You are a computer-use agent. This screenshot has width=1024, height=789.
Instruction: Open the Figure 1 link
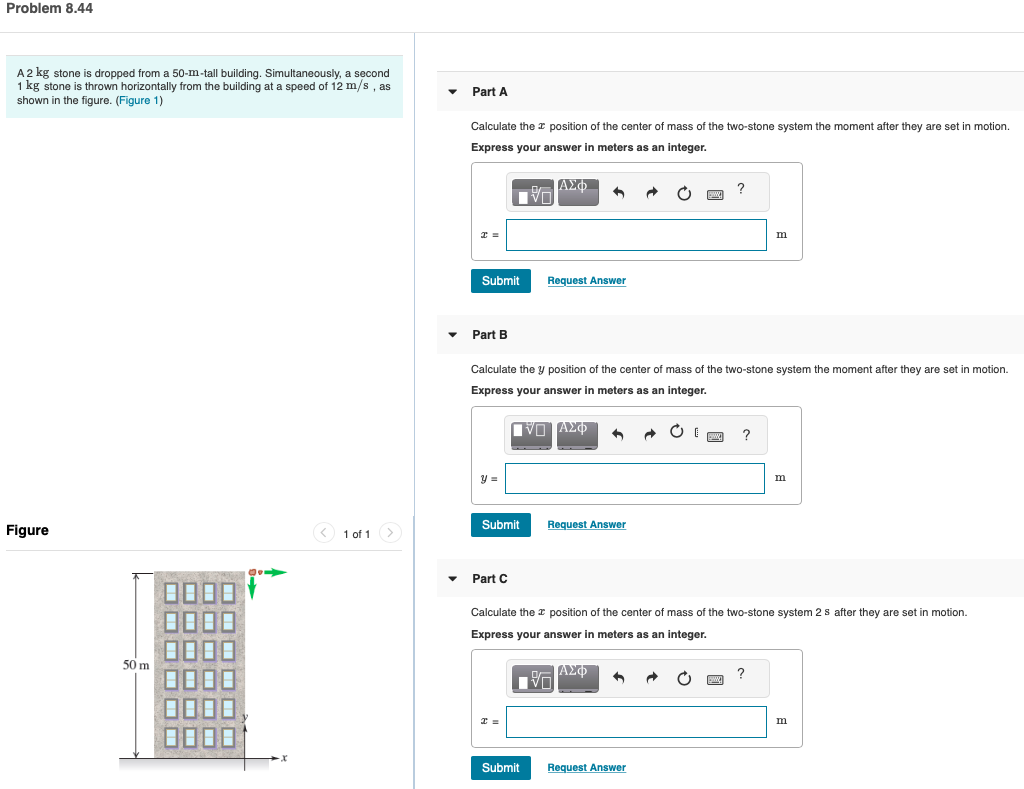(138, 101)
